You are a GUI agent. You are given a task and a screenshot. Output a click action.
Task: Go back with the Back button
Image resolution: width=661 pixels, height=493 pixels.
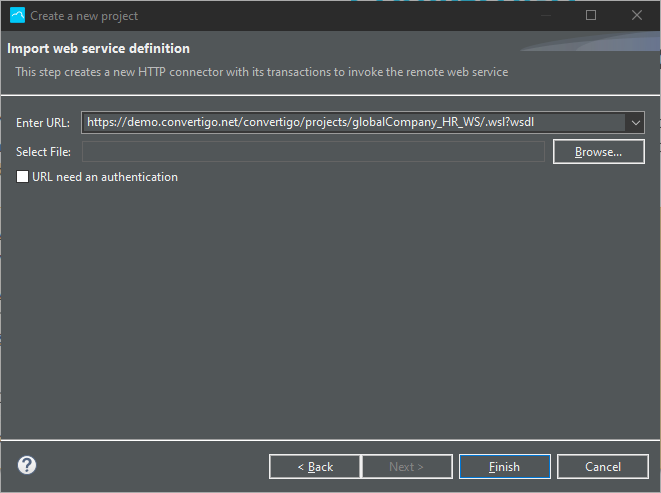tap(315, 467)
